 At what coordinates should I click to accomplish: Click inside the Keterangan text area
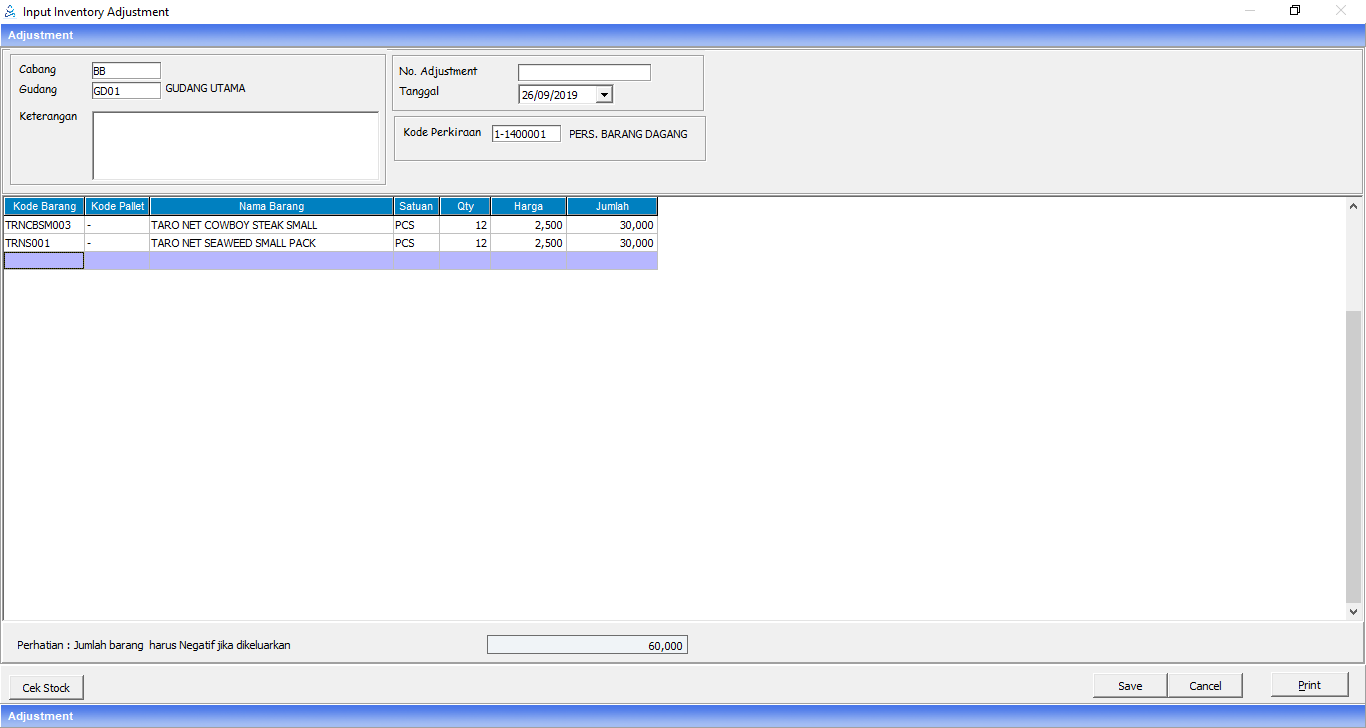pyautogui.click(x=235, y=145)
